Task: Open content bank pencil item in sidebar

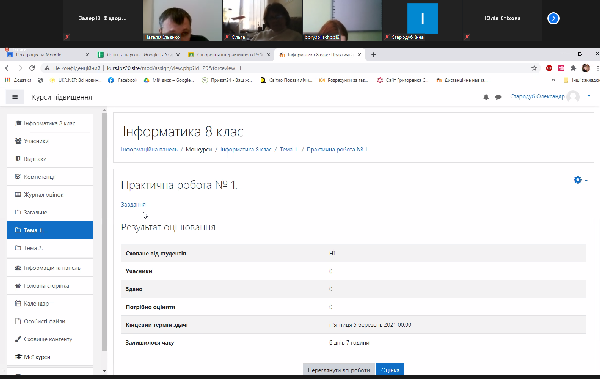Action: [x=50, y=339]
